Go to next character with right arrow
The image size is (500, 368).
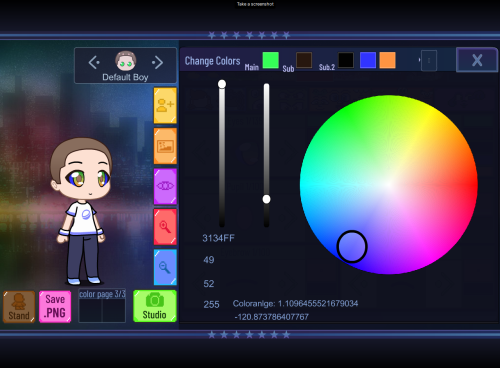[157, 62]
